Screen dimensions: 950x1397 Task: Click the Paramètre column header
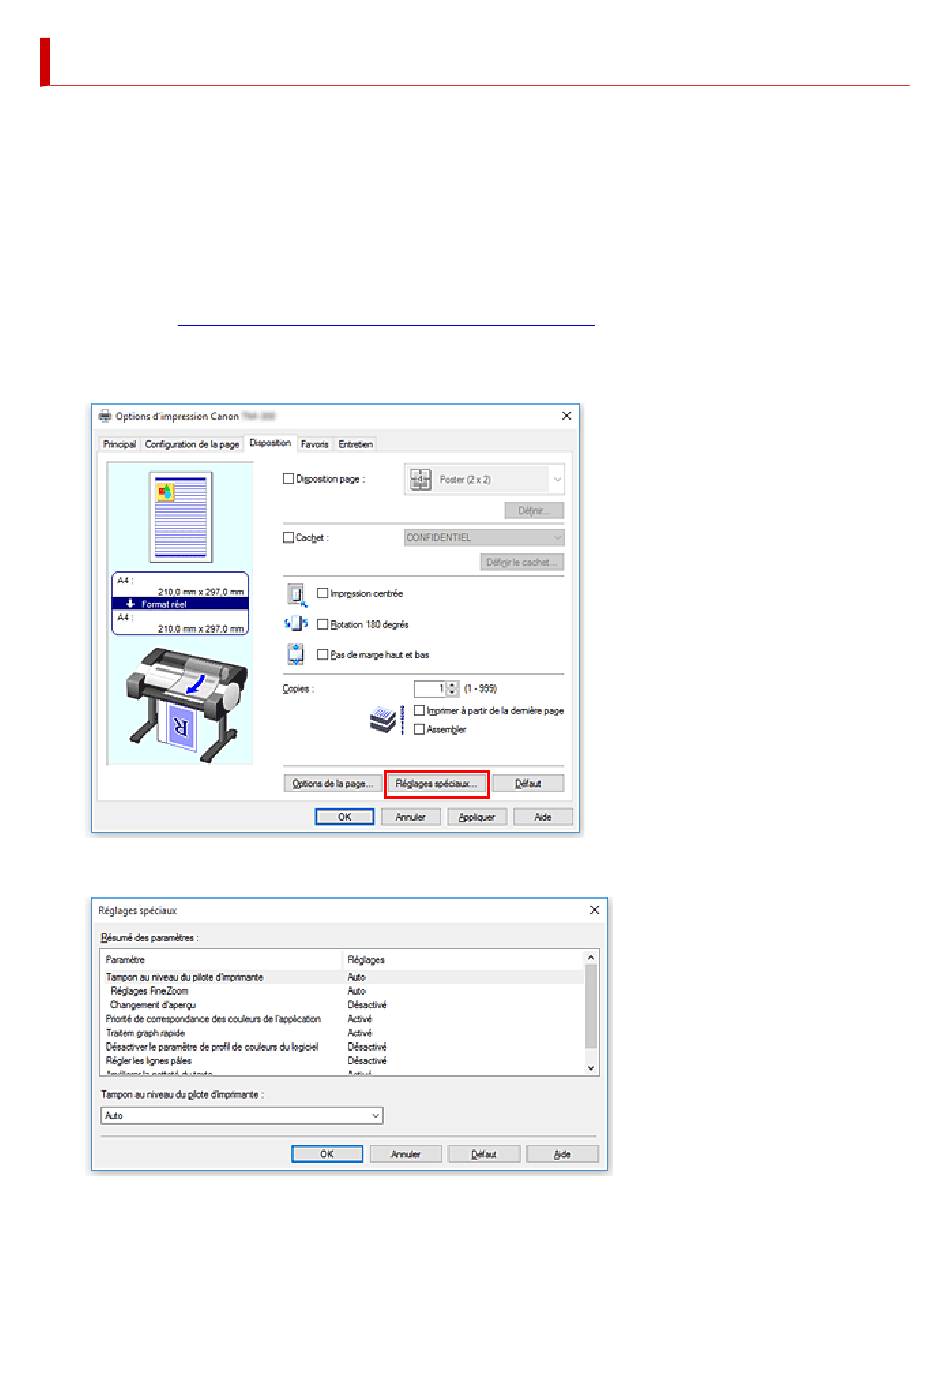pos(222,960)
